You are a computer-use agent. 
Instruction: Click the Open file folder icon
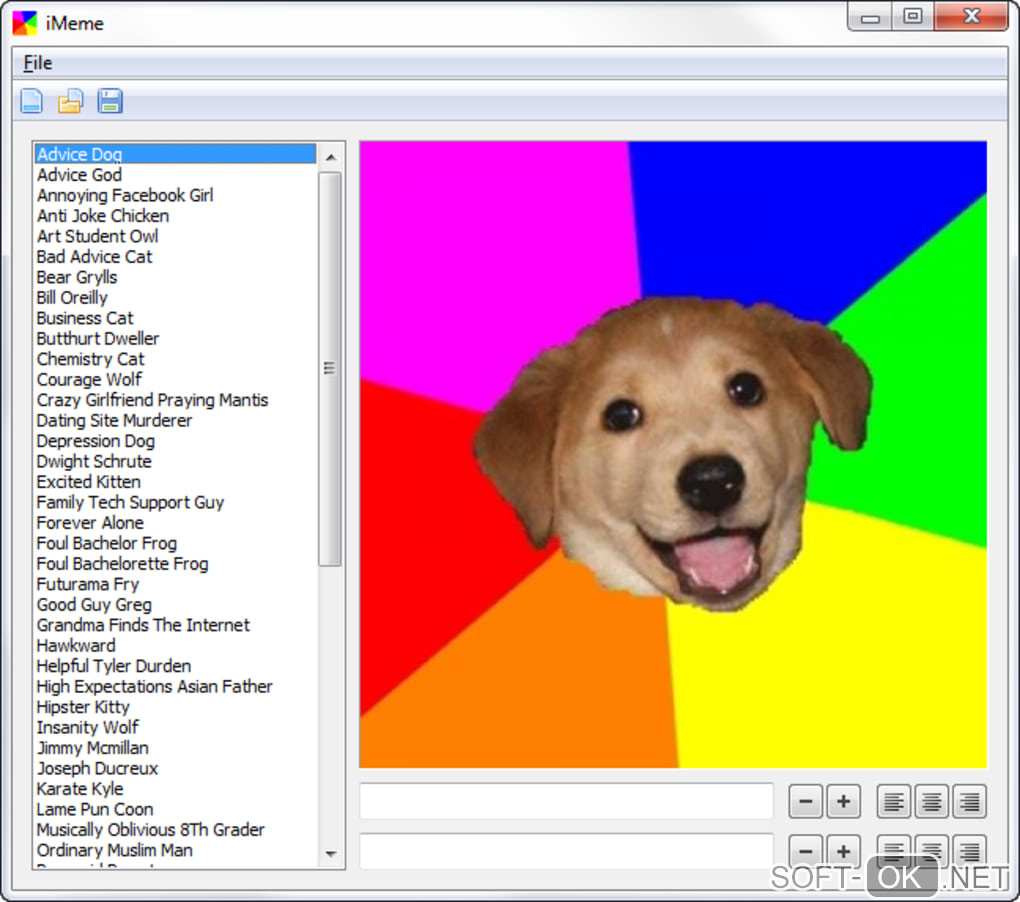coord(71,101)
